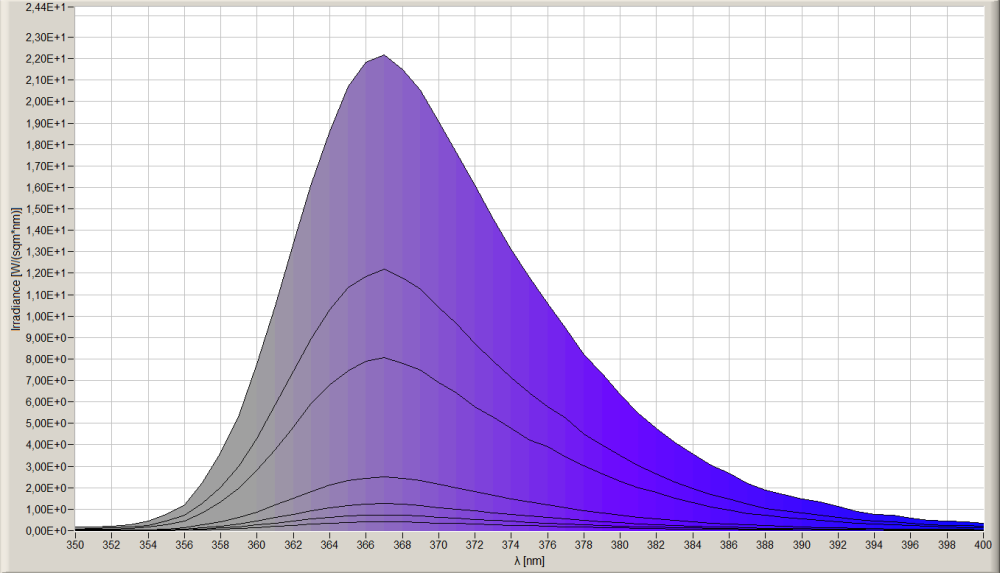Click the y-axis label 2,00E+1
1000x573 pixels.
(x=44, y=101)
